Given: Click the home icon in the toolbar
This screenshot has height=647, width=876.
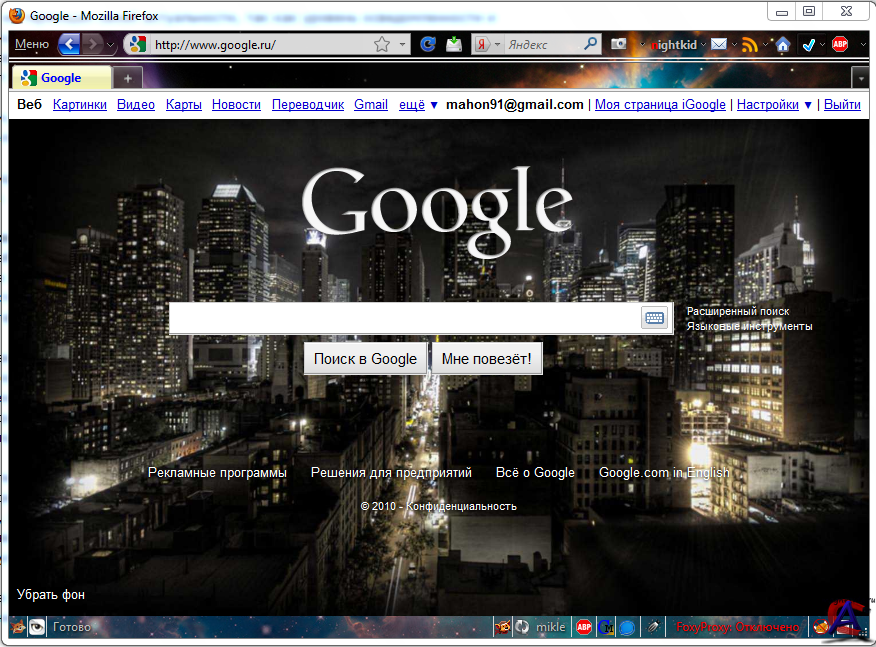Looking at the screenshot, I should [783, 44].
